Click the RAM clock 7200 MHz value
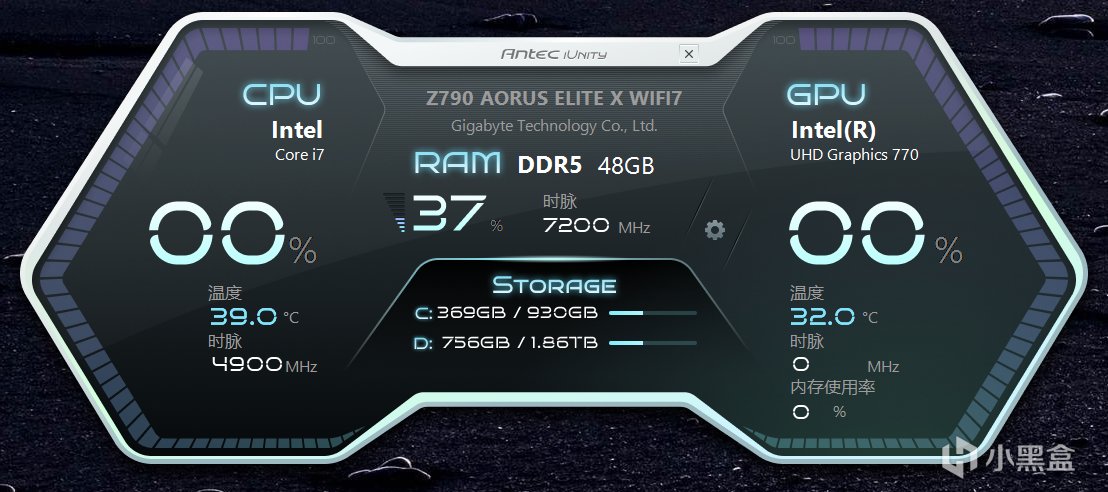The width and height of the screenshot is (1108, 492). point(596,226)
